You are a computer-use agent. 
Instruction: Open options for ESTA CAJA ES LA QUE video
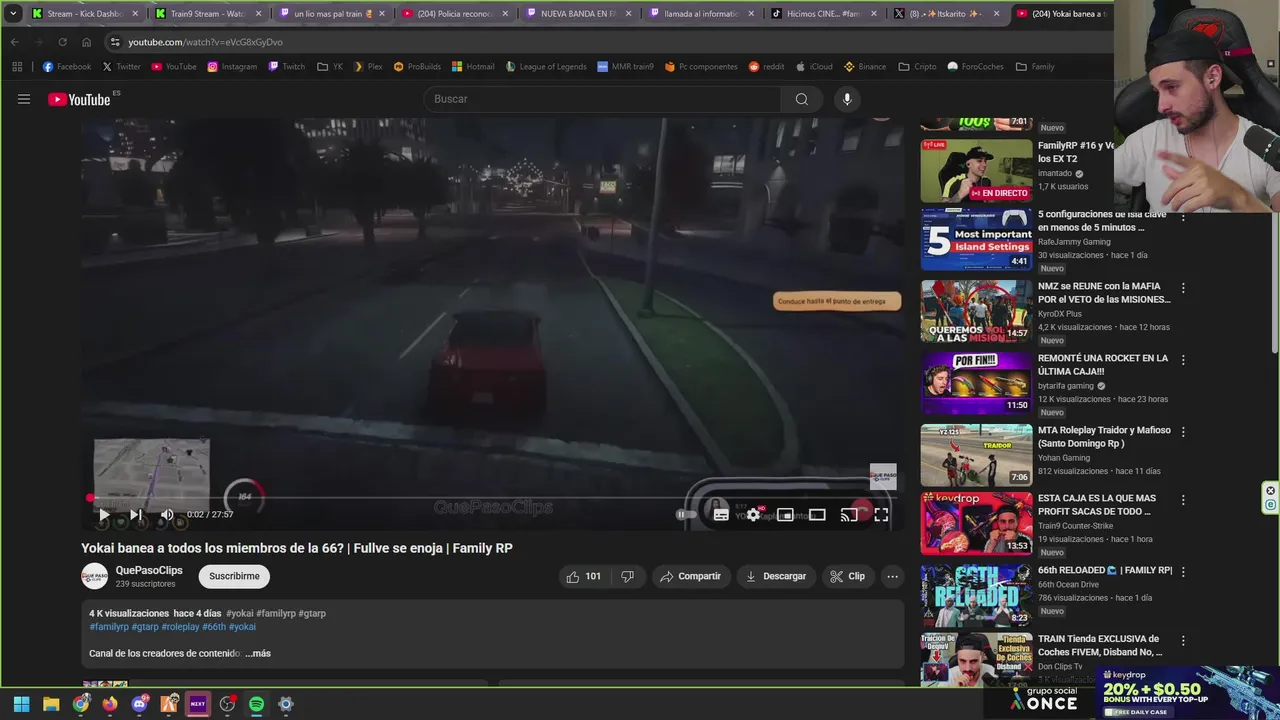(1183, 500)
